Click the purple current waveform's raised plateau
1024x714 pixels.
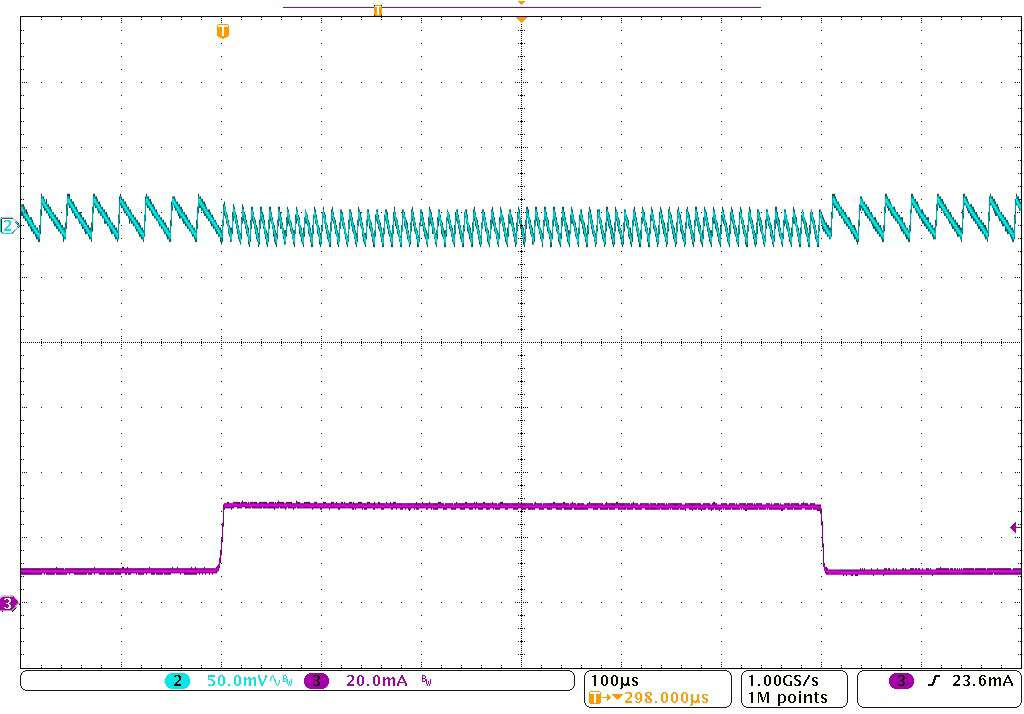point(520,506)
